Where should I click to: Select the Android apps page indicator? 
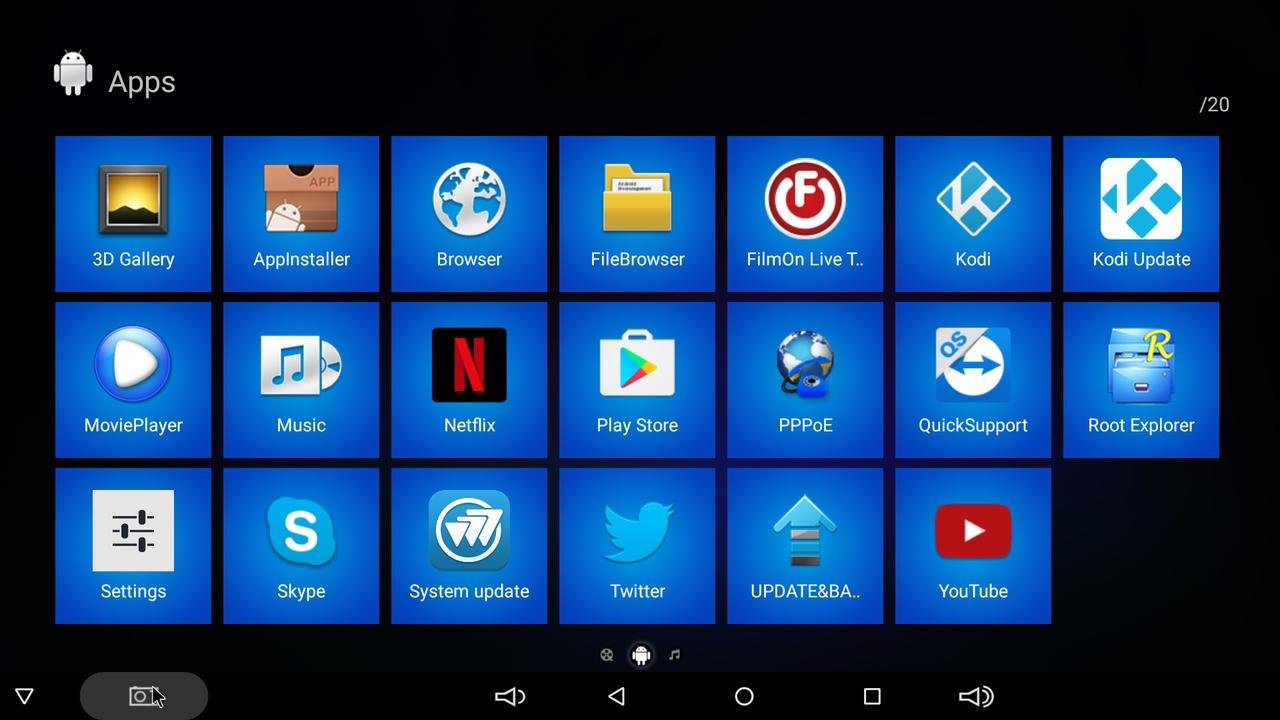click(x=641, y=655)
